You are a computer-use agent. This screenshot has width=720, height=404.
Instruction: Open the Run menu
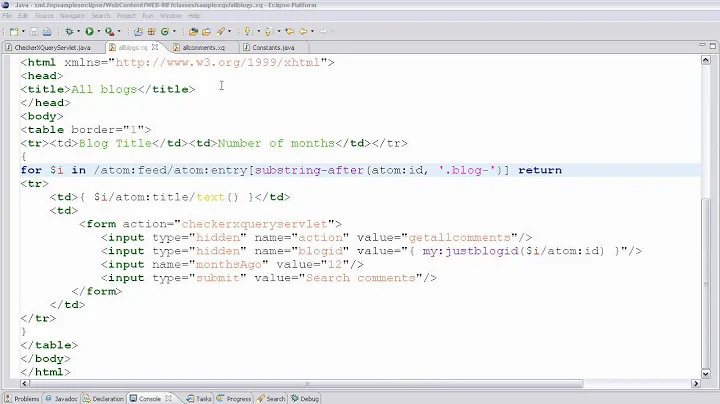[x=148, y=16]
